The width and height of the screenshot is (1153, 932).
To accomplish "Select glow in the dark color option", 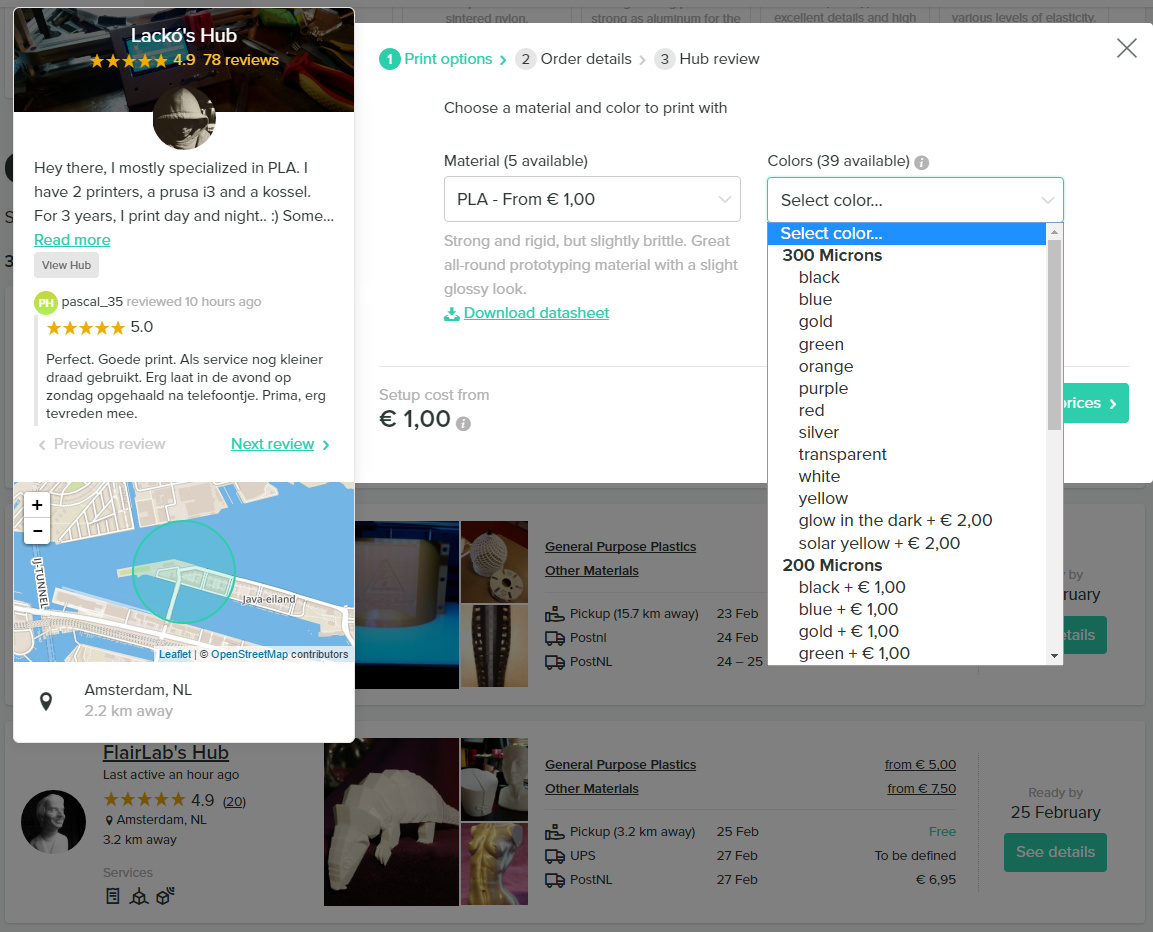I will tap(895, 520).
